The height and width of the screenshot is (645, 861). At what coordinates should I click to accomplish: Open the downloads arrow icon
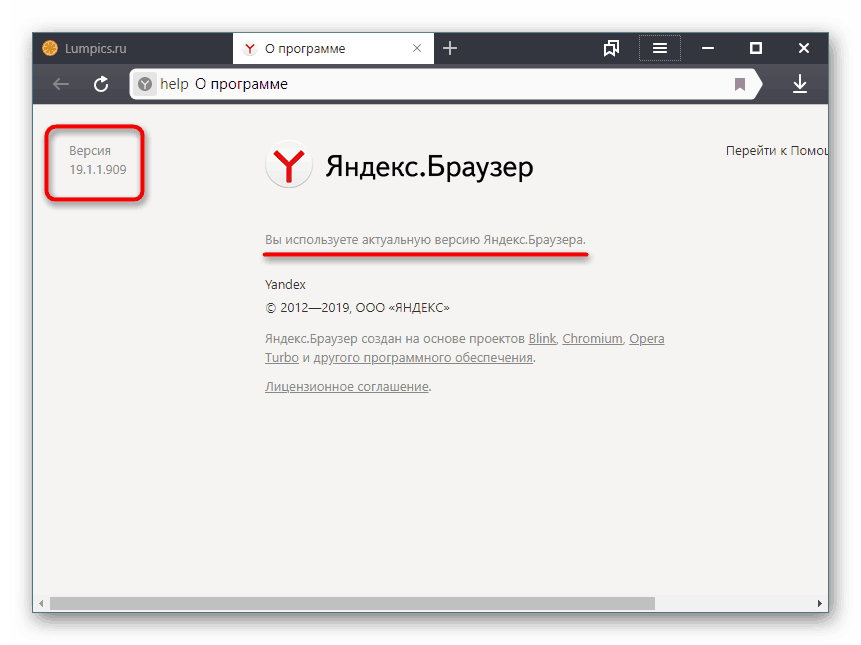pyautogui.click(x=800, y=84)
